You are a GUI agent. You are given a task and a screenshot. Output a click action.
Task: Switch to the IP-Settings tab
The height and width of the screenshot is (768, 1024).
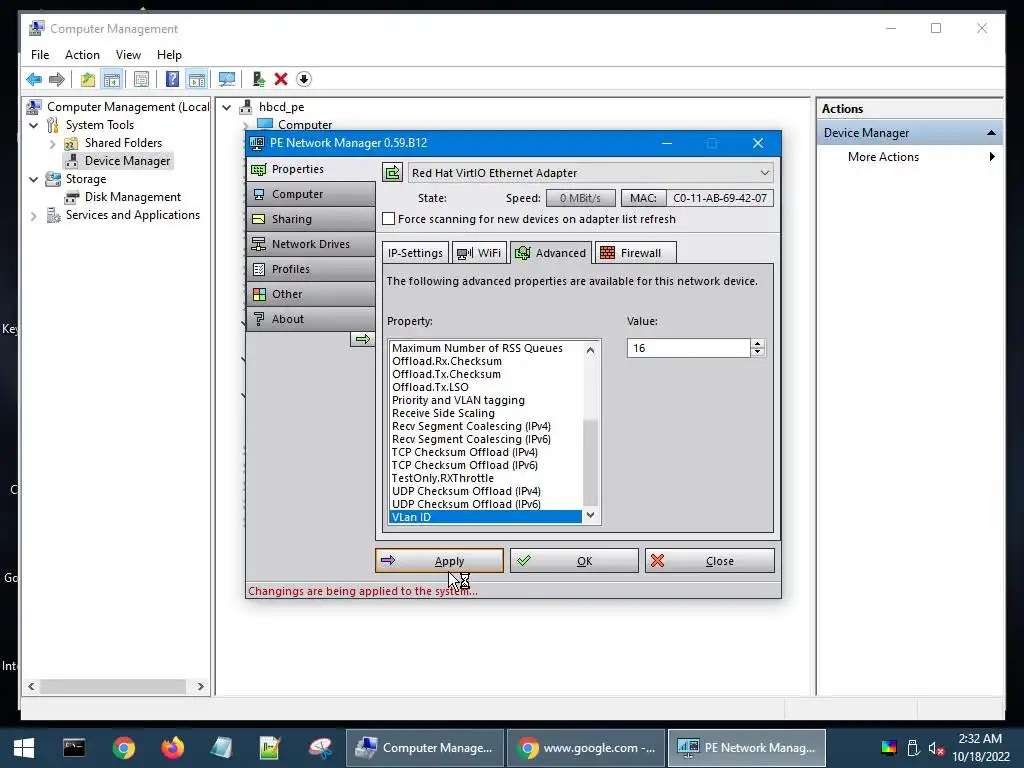pos(415,253)
